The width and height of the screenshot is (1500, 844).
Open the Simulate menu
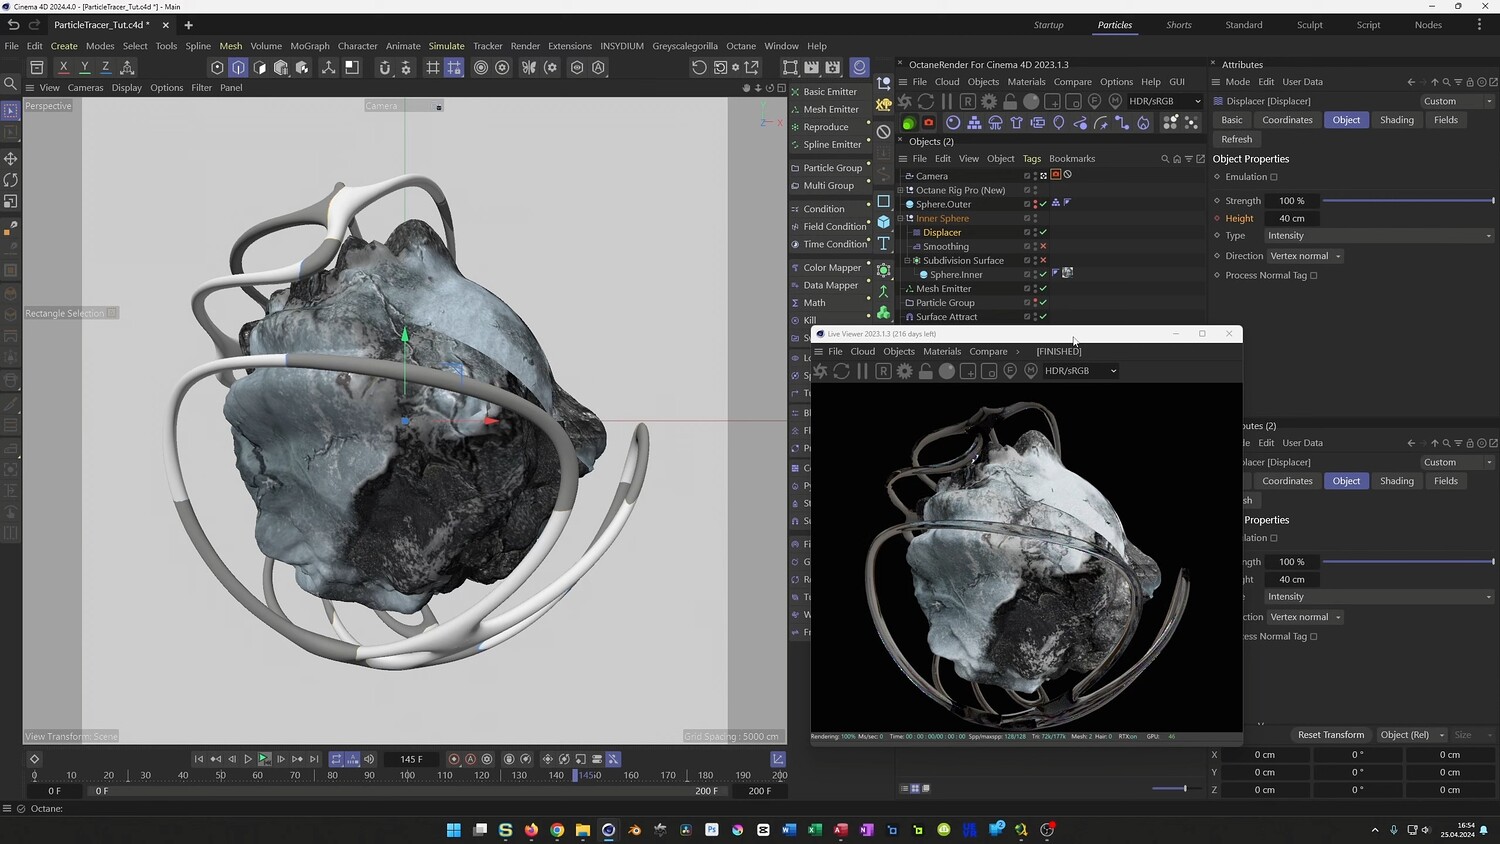(x=446, y=46)
